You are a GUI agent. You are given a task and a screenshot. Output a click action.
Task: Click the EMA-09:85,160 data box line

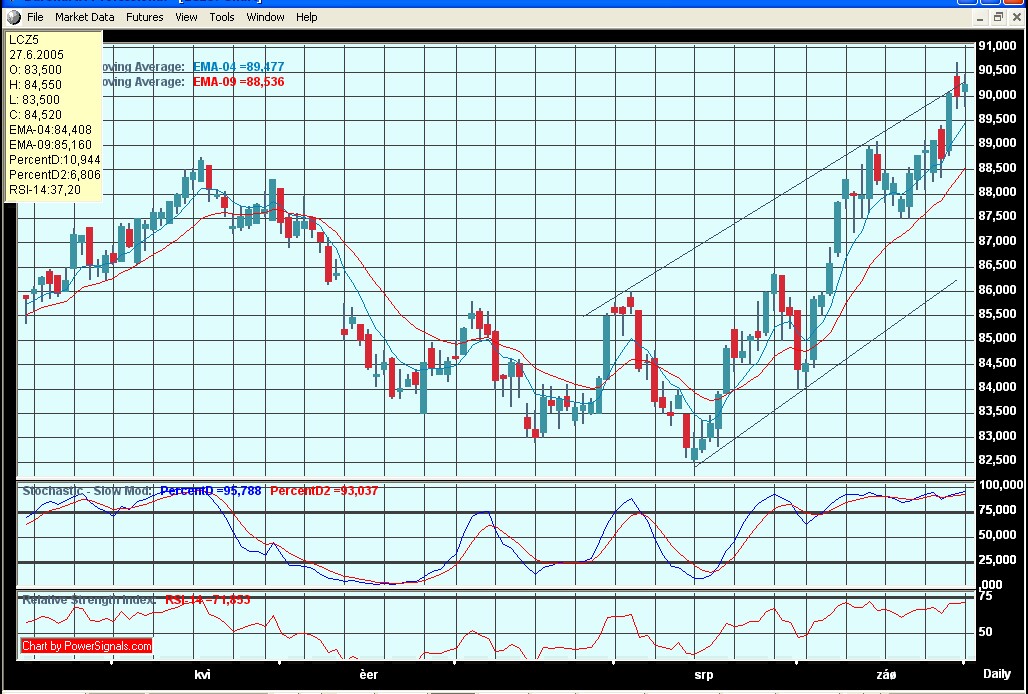point(50,145)
